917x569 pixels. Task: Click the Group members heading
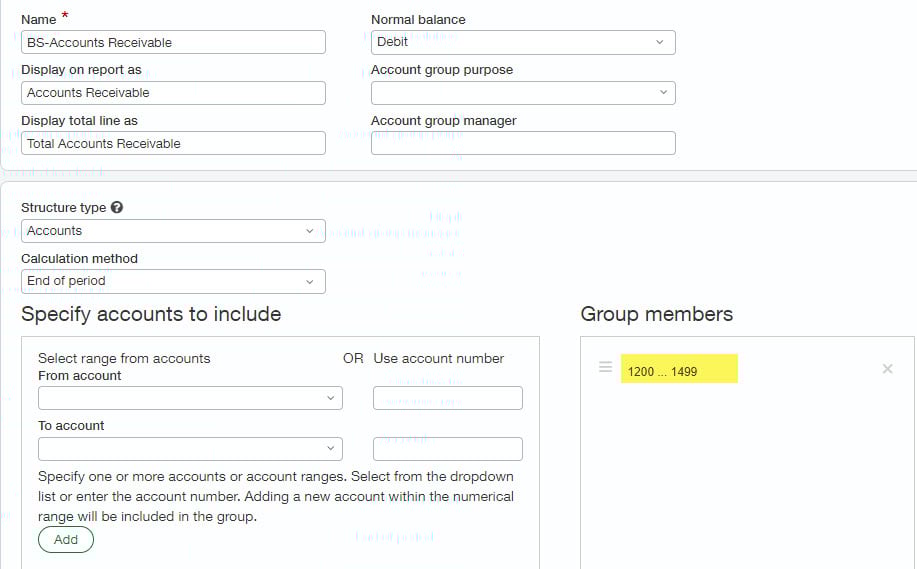click(x=656, y=314)
